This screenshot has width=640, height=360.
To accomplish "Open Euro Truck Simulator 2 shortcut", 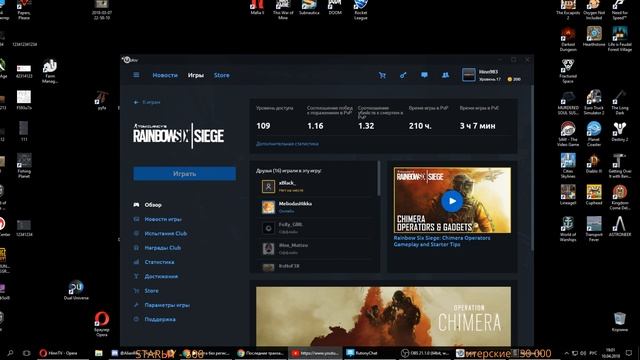I will 594,102.
